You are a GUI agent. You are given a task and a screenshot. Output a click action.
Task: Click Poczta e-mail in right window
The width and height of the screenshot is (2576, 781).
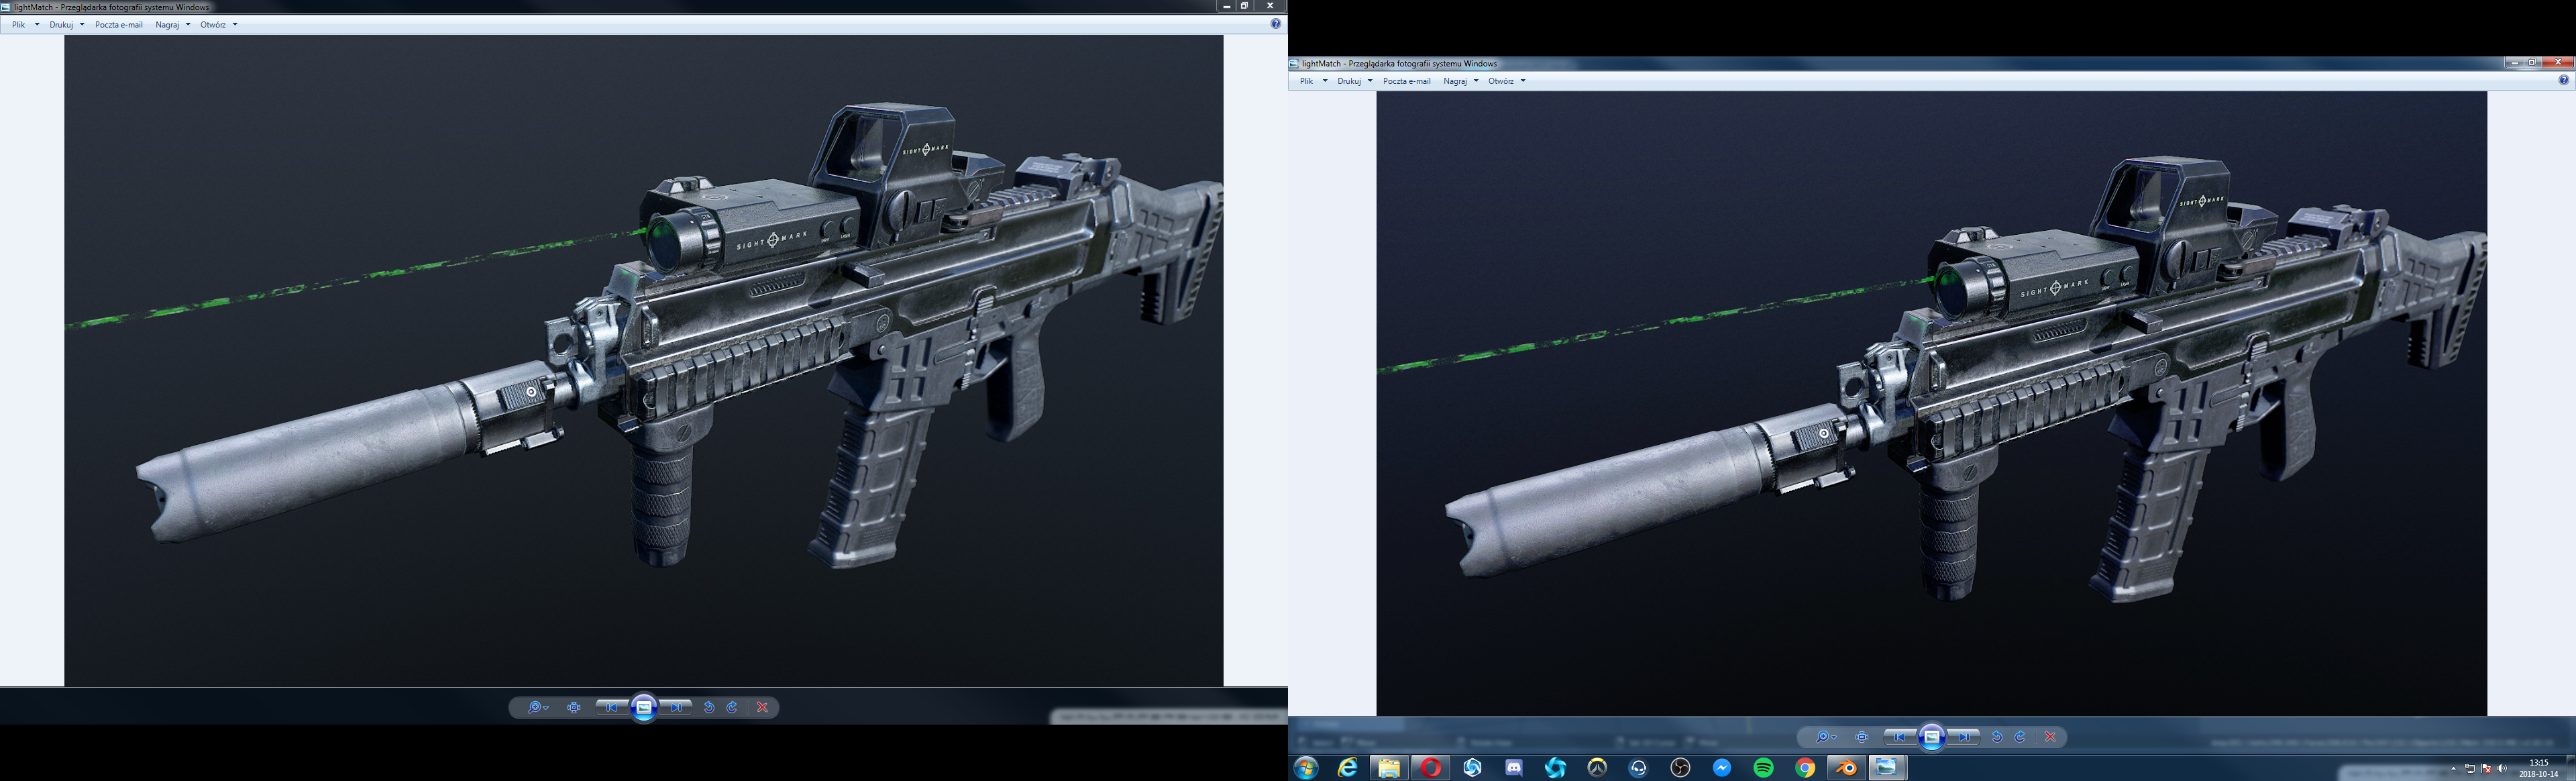coord(1406,81)
